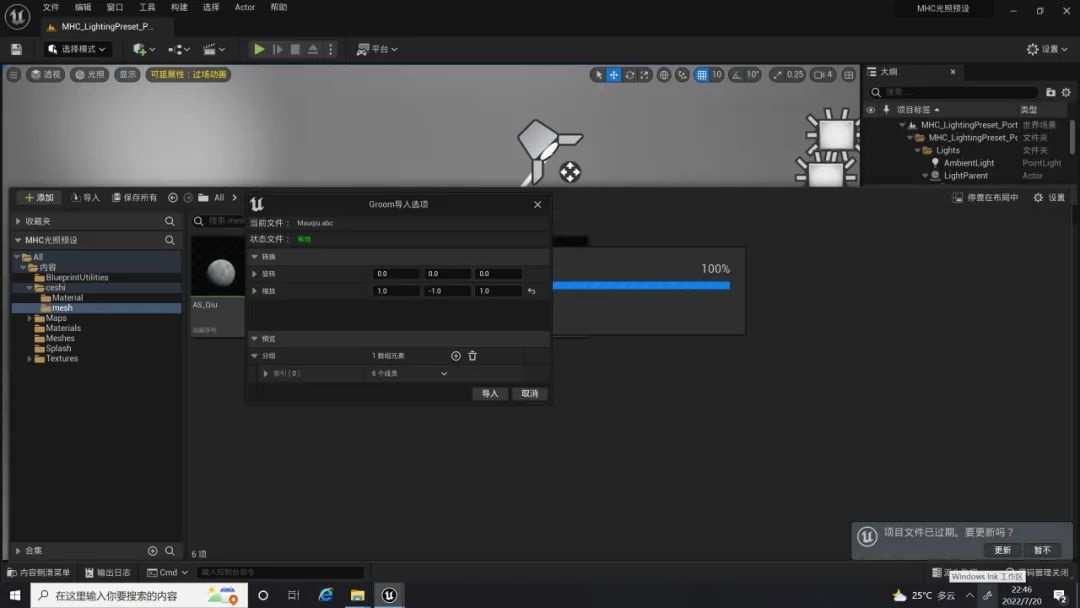Toggle visibility eye column in the Outliner
This screenshot has height=608, width=1080.
point(871,110)
